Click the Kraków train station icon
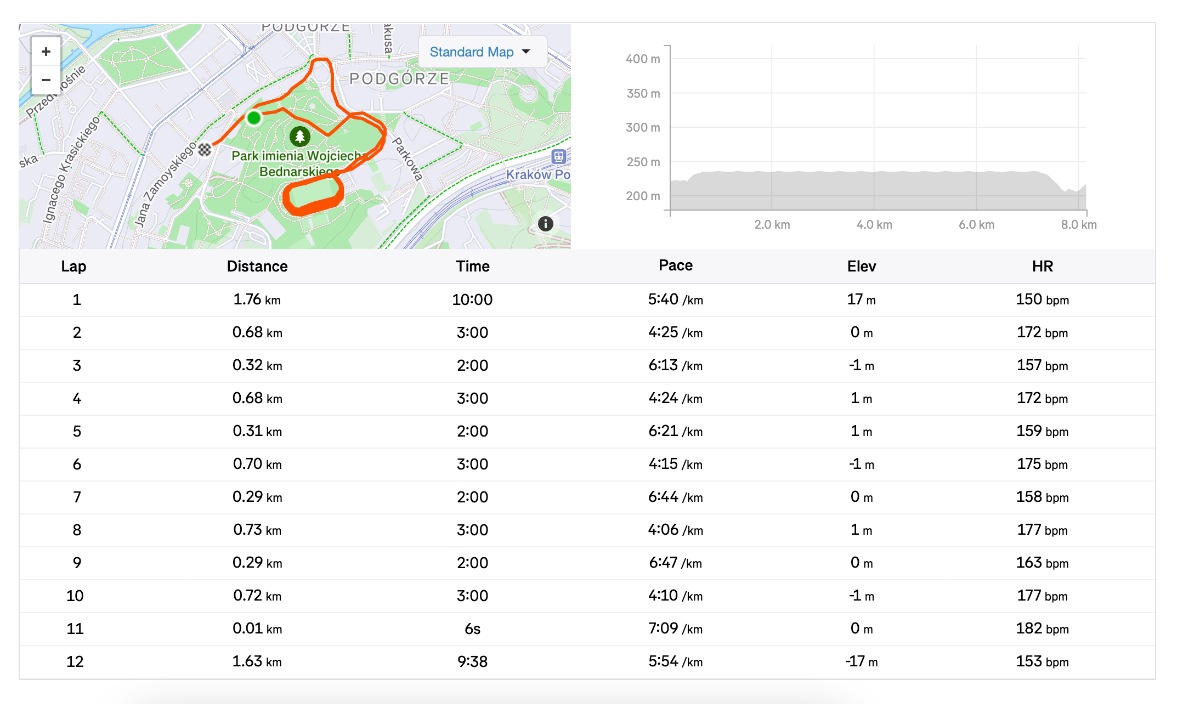The width and height of the screenshot is (1200, 704). click(559, 156)
